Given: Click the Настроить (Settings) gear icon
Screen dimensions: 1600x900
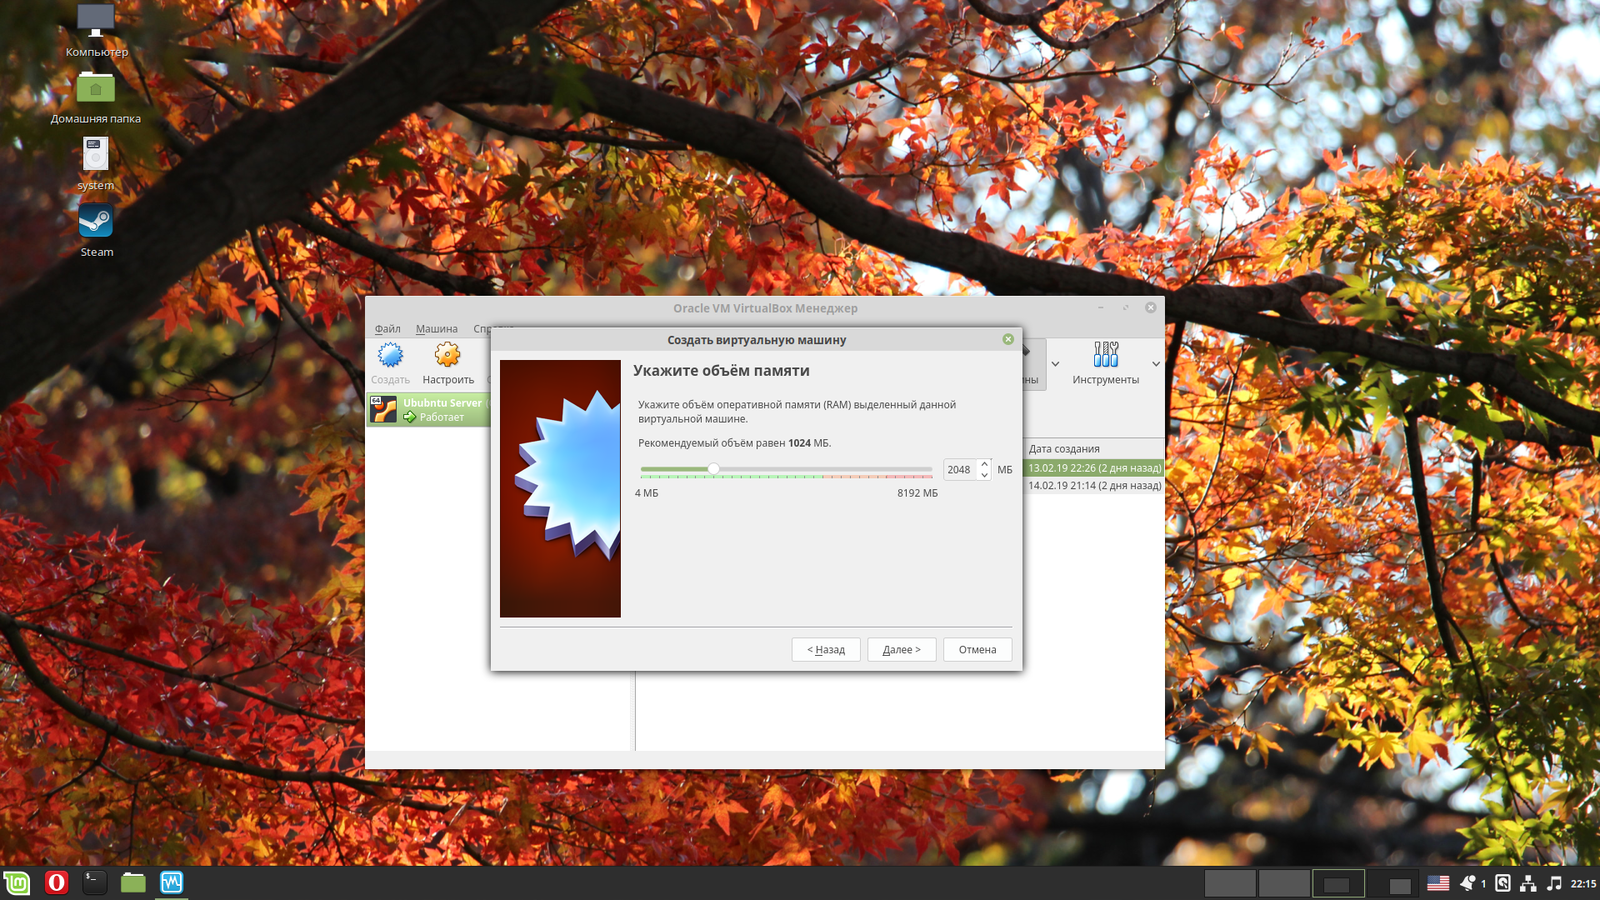Looking at the screenshot, I should (447, 355).
